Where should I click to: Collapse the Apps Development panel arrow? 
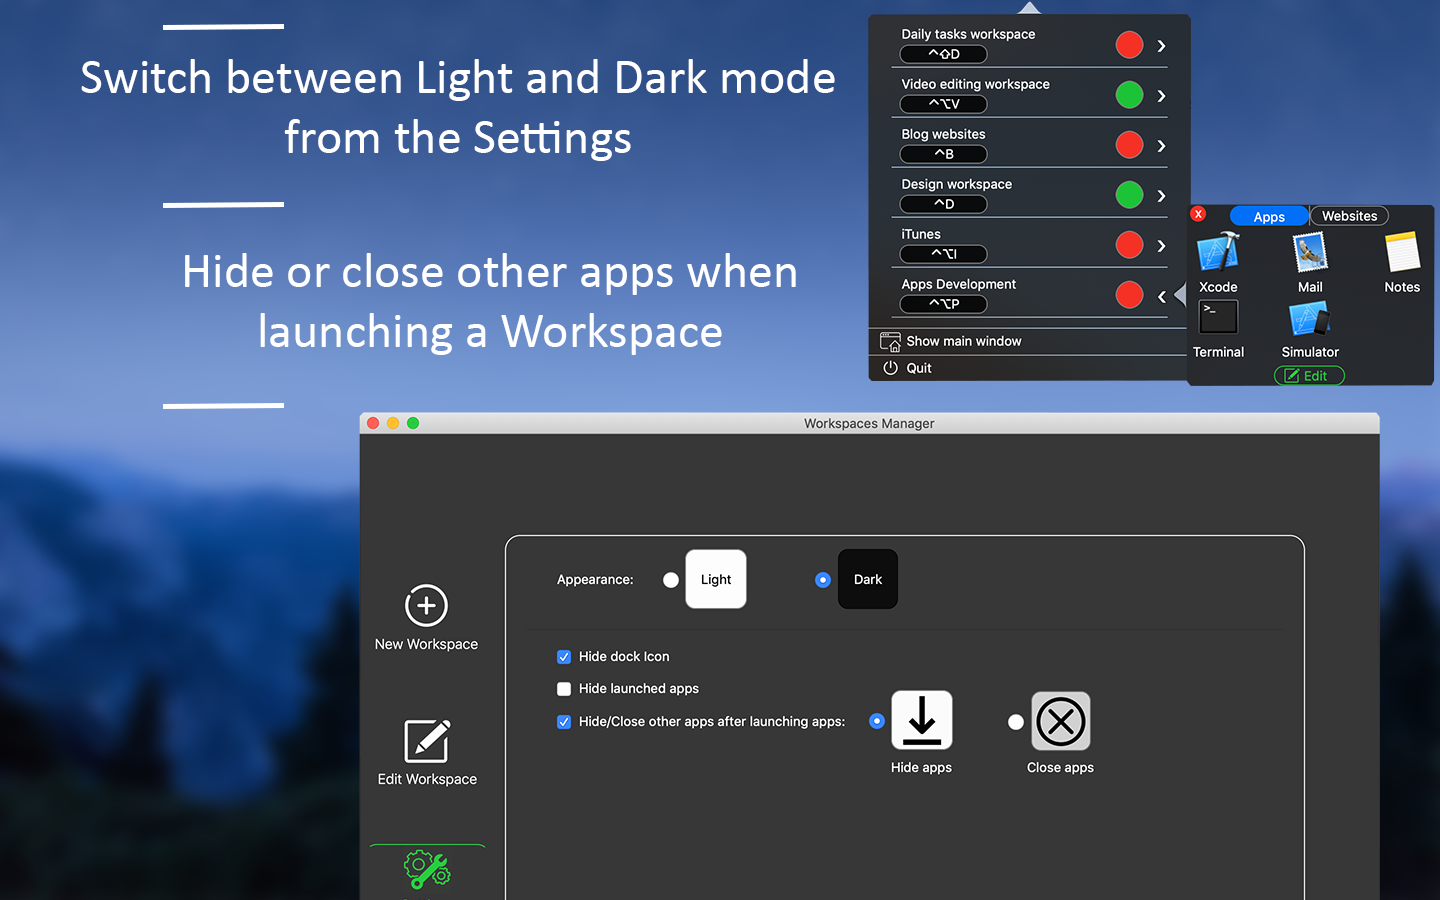click(1160, 295)
